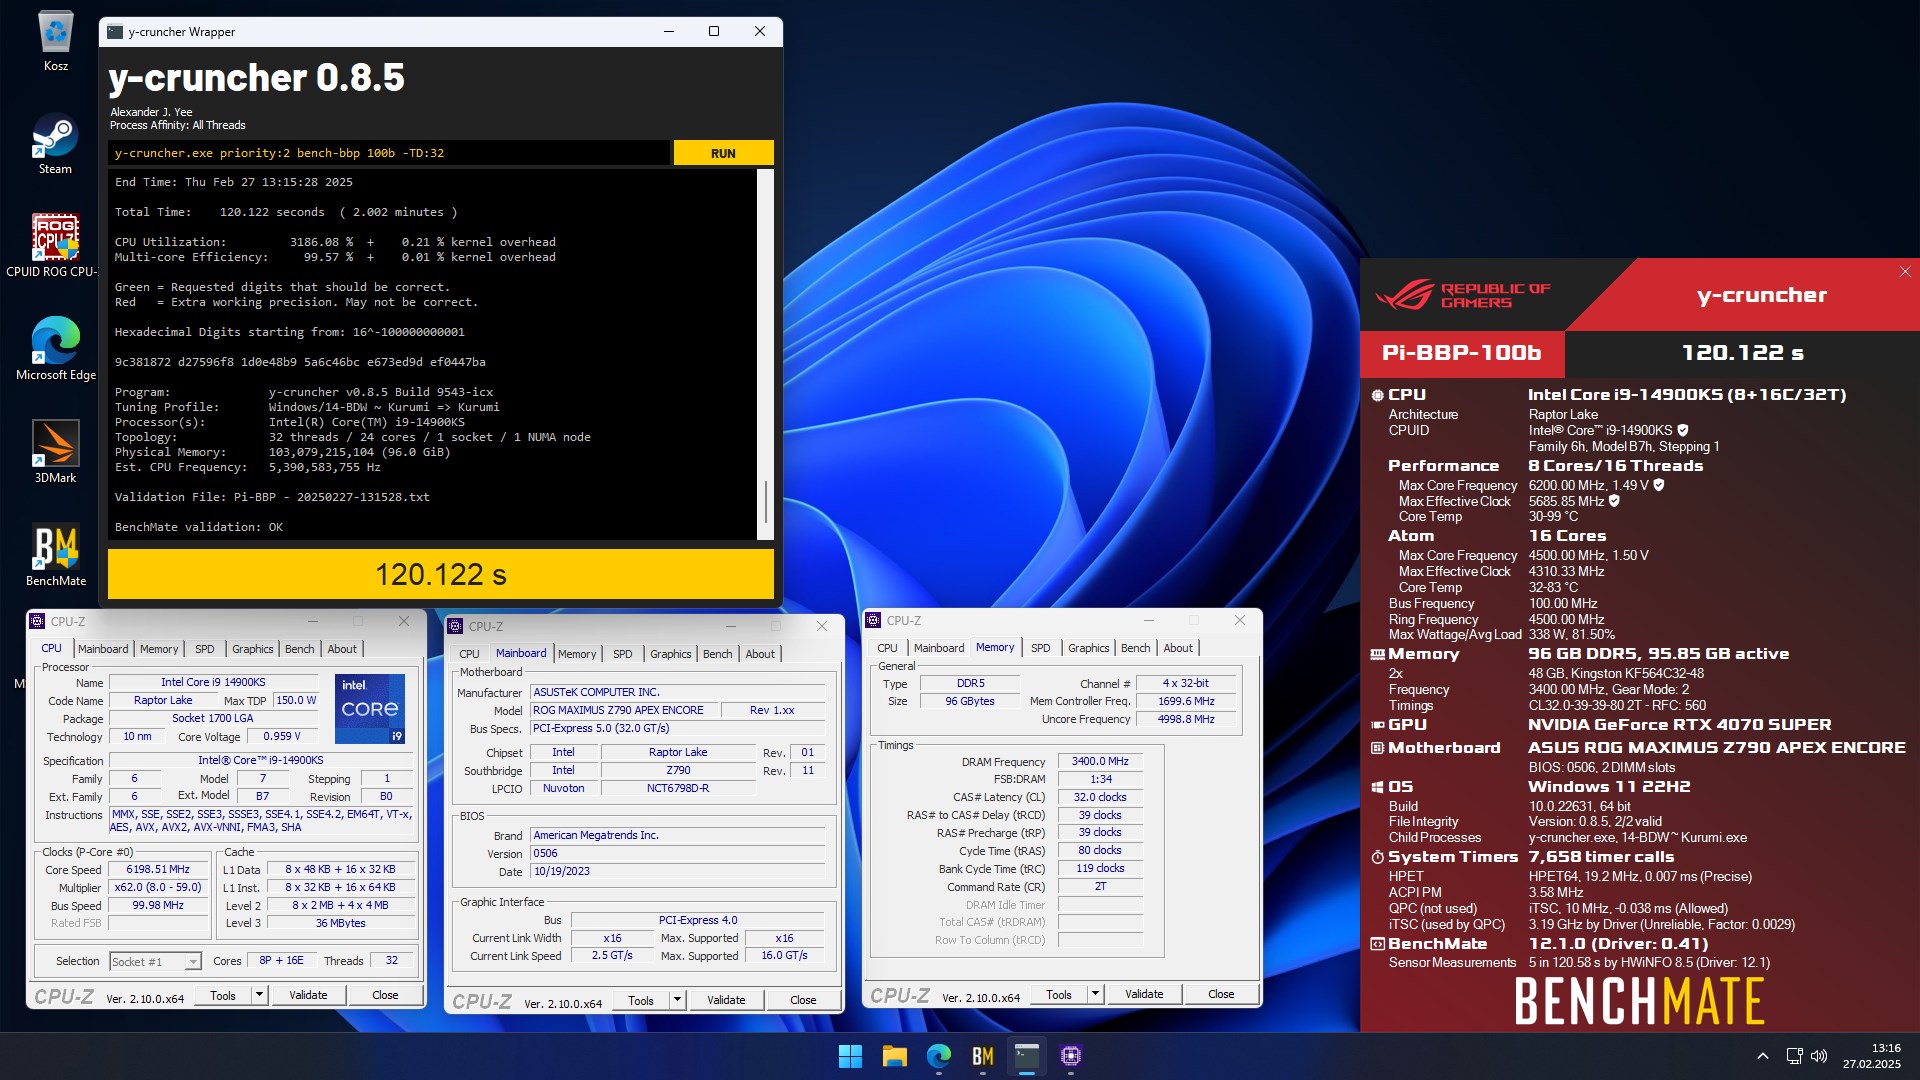
Task: Open the BenchMate desktop shortcut
Action: (56, 554)
